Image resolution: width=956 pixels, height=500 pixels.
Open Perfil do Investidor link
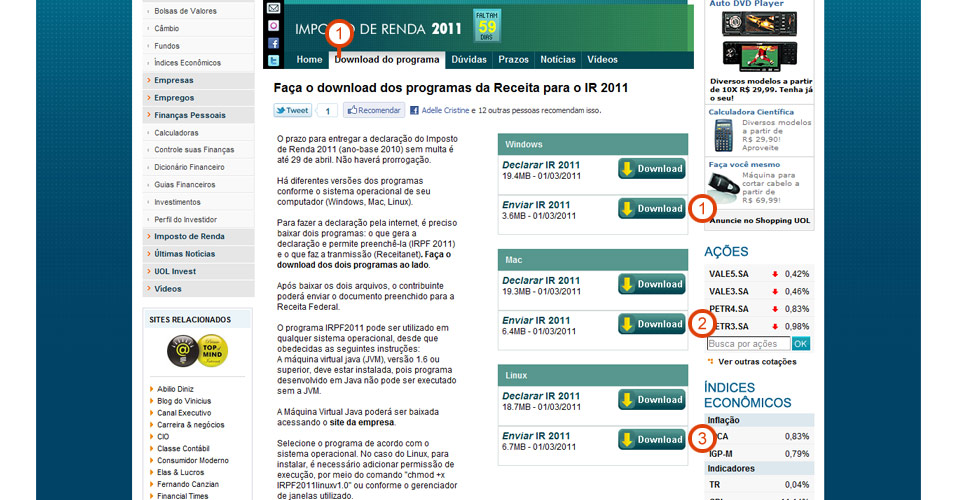pyautogui.click(x=185, y=220)
